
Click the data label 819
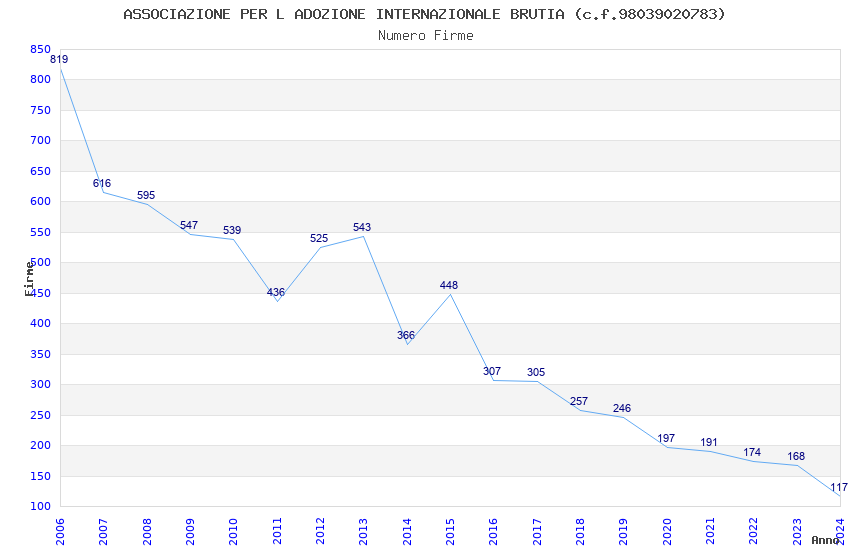coord(59,60)
